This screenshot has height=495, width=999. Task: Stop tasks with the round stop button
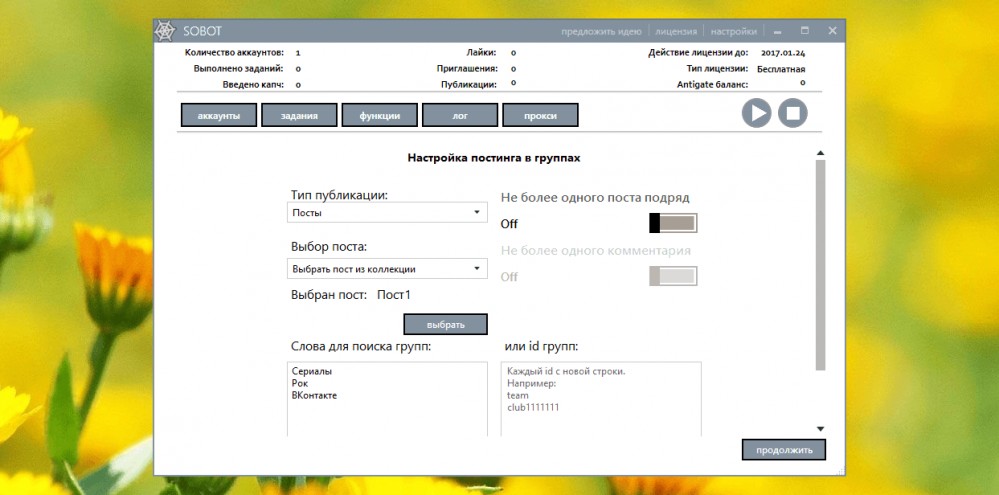pos(793,113)
